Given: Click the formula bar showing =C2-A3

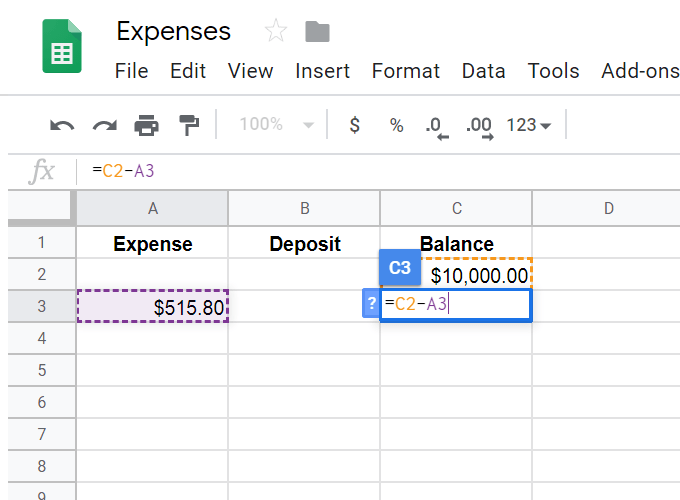Looking at the screenshot, I should pyautogui.click(x=378, y=171).
